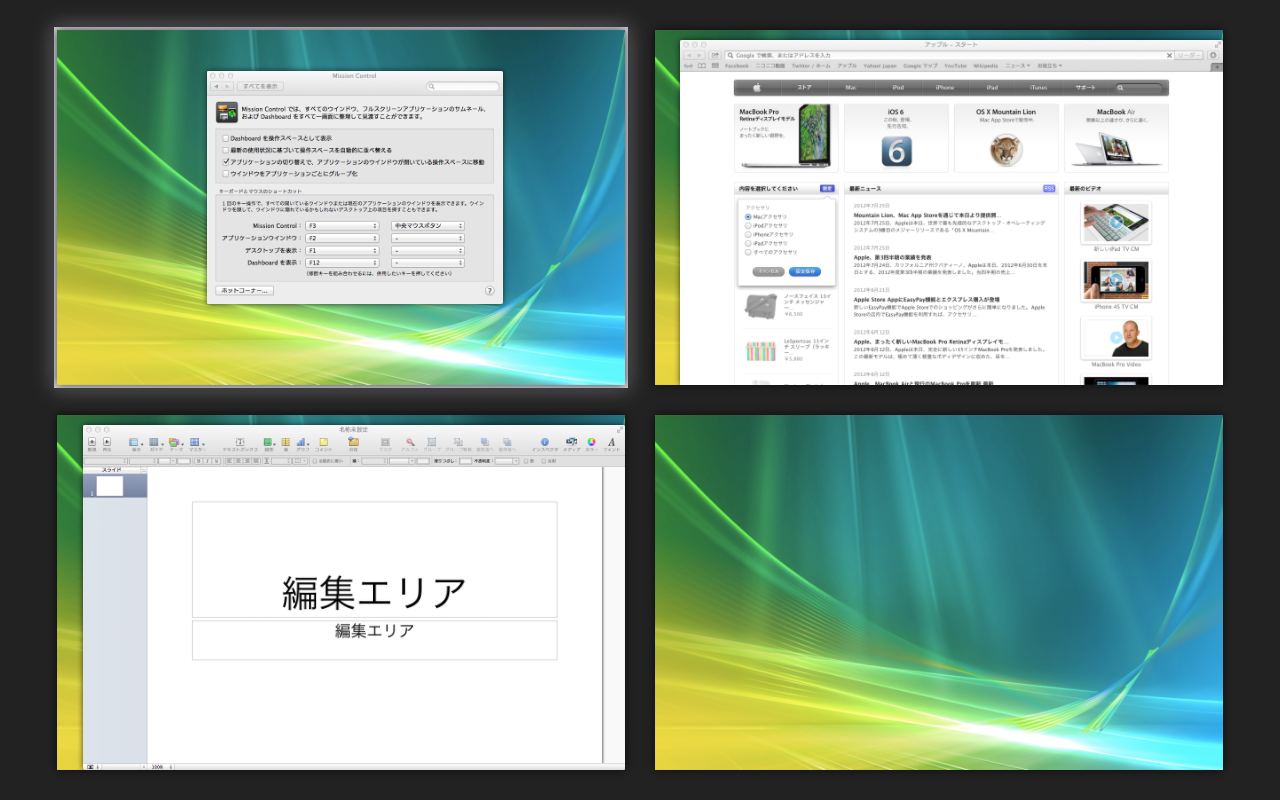
Task: Select slide 1 thumbnail in Keynote navigator
Action: (x=109, y=486)
